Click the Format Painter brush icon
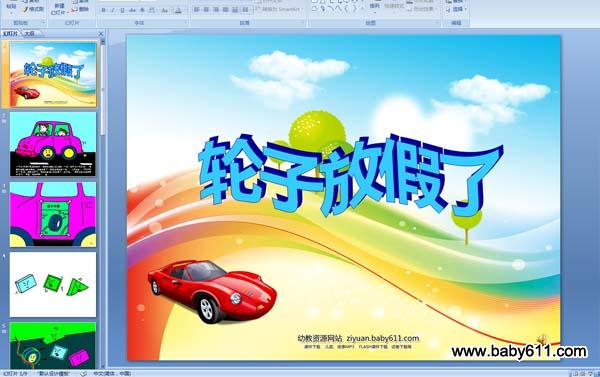The image size is (600, 377). tap(25, 9)
